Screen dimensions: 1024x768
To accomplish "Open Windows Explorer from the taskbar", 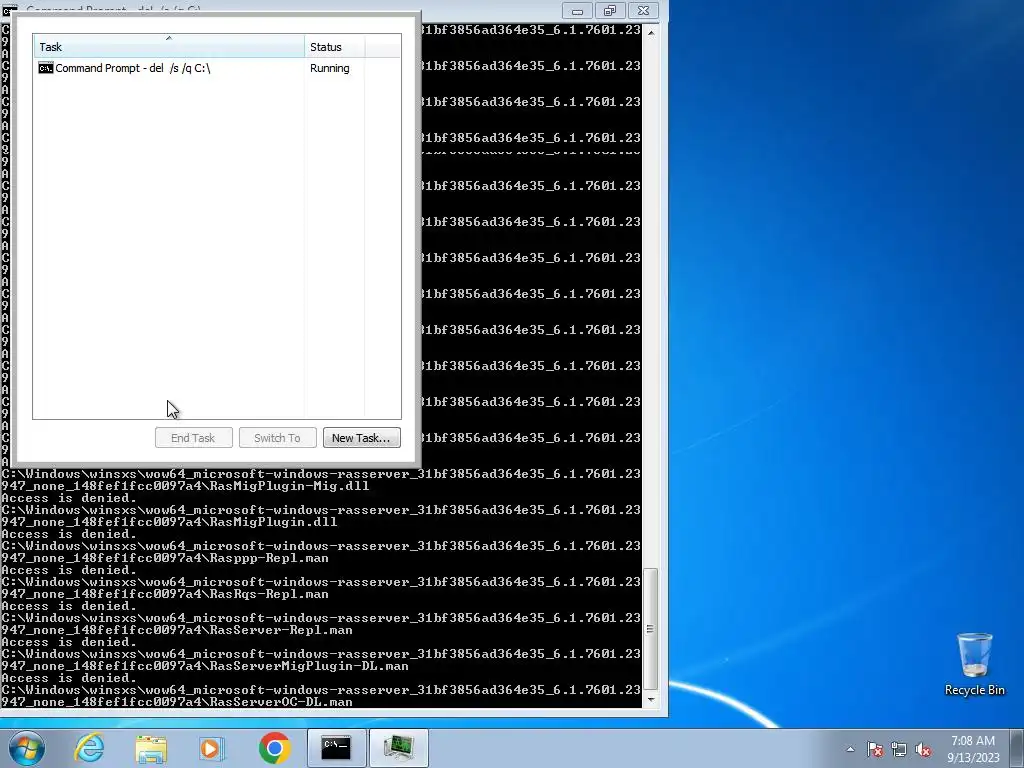I will tap(151, 748).
